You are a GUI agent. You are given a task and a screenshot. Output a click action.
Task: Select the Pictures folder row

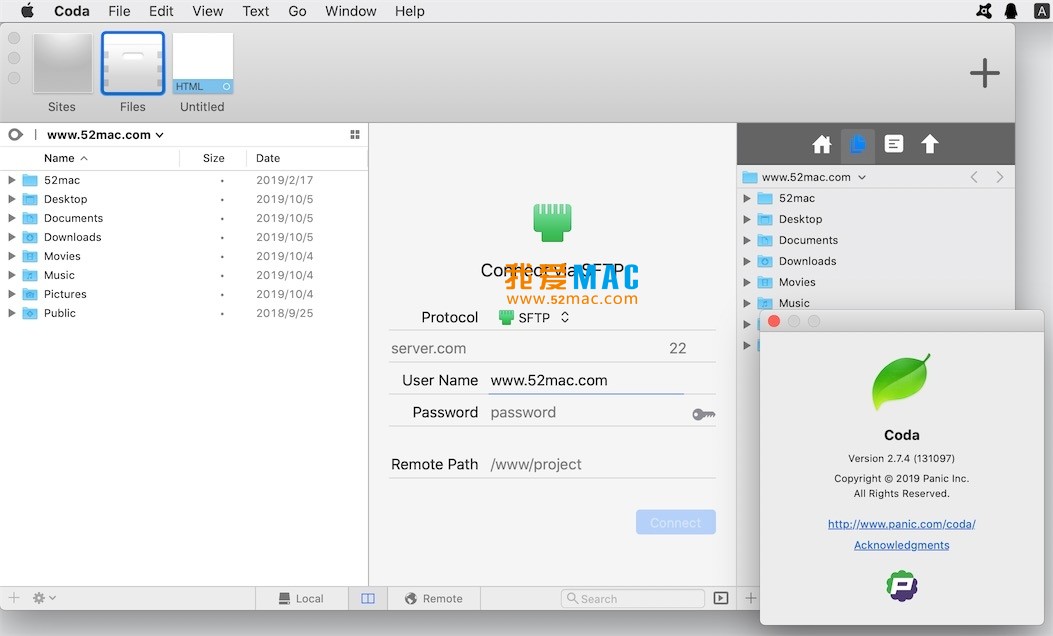[184, 294]
